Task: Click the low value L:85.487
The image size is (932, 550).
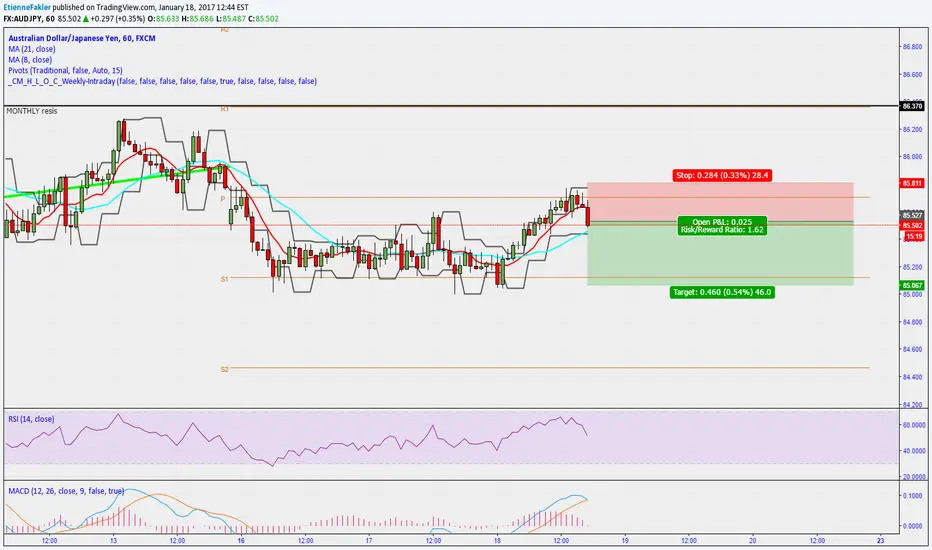Action: tap(230, 18)
